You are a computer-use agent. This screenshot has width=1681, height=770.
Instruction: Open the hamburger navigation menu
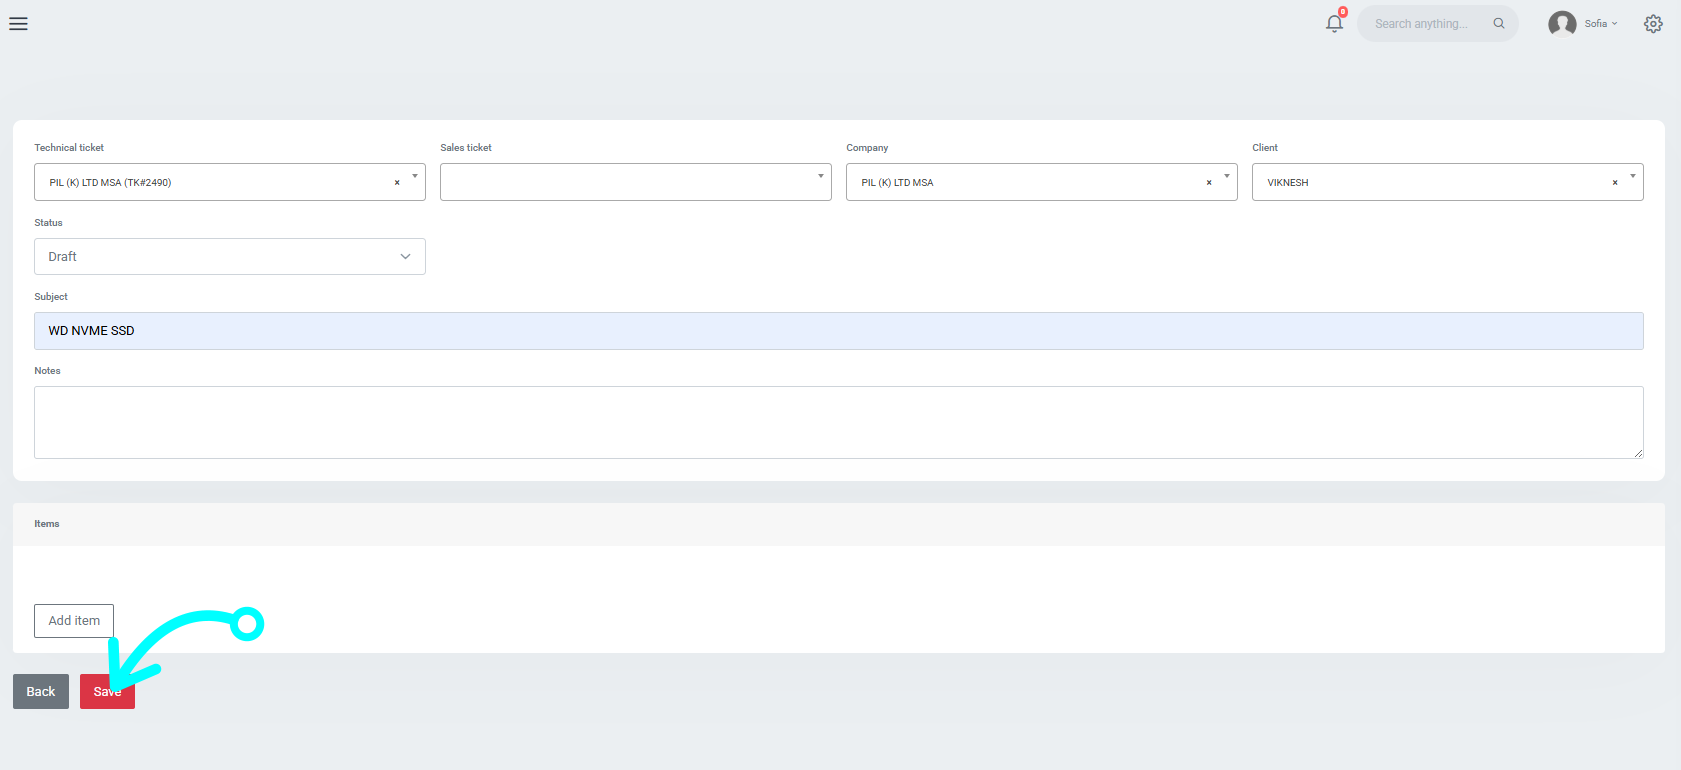18,24
